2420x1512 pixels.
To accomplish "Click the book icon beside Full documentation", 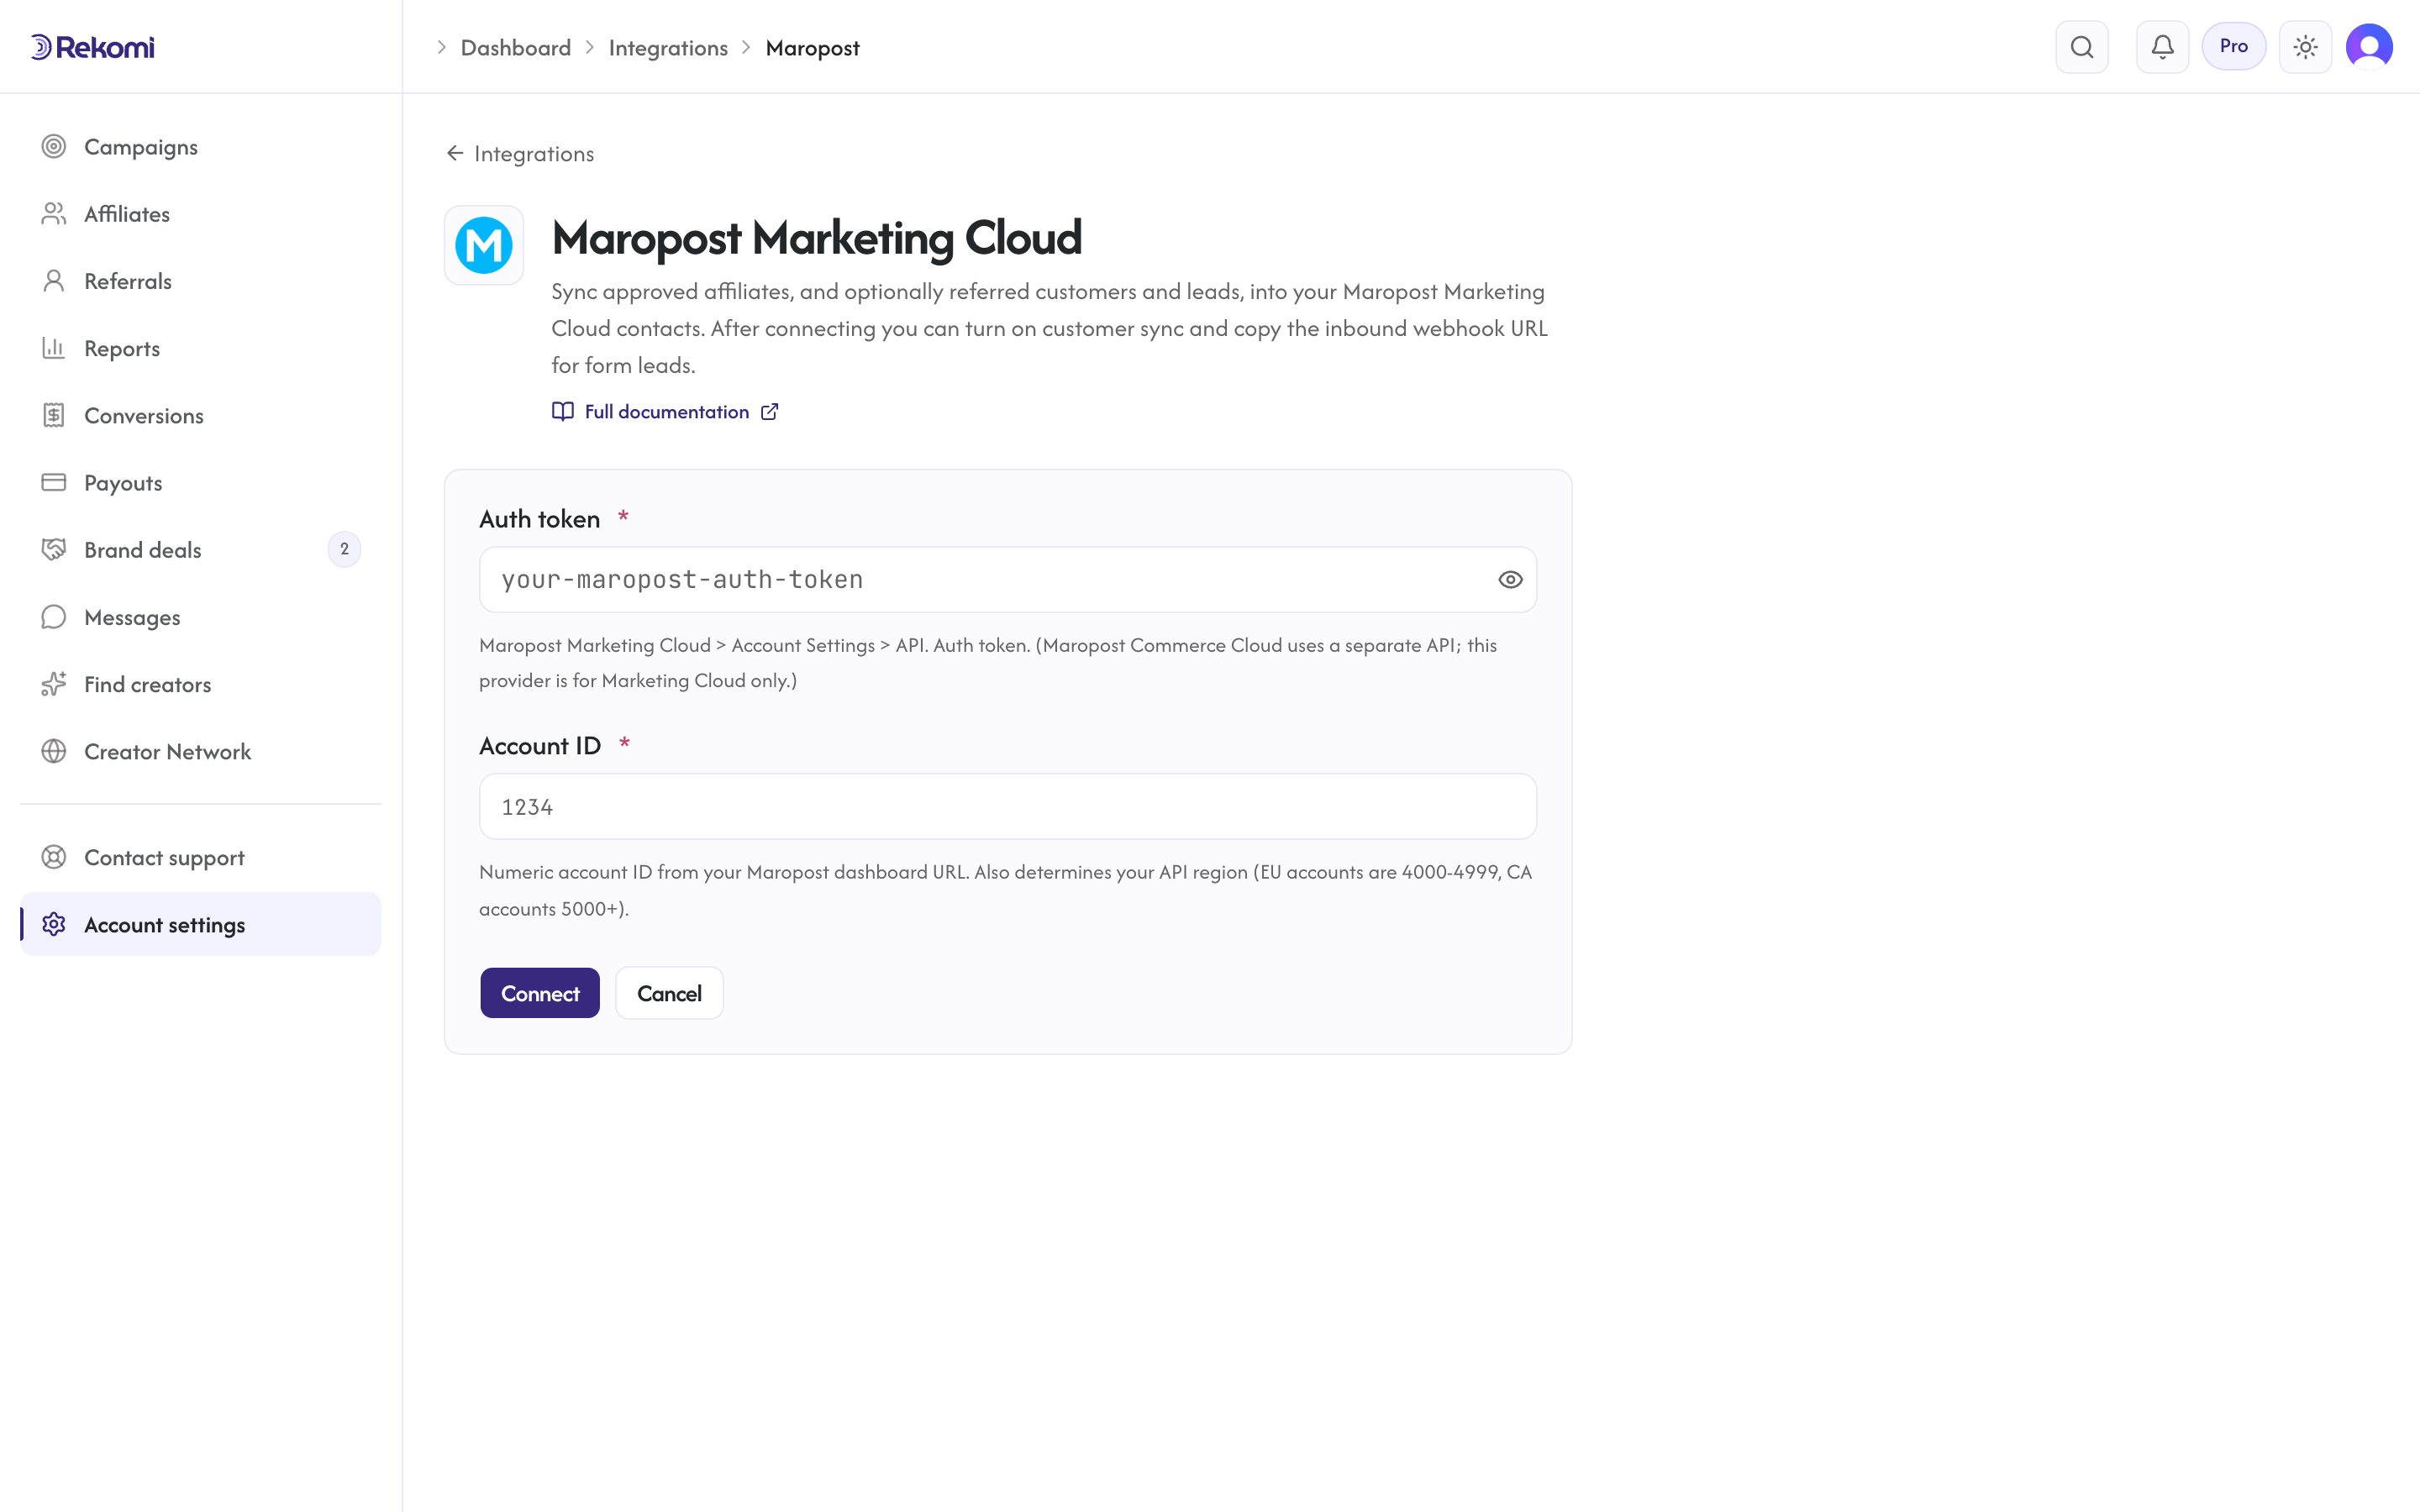I will tap(563, 412).
